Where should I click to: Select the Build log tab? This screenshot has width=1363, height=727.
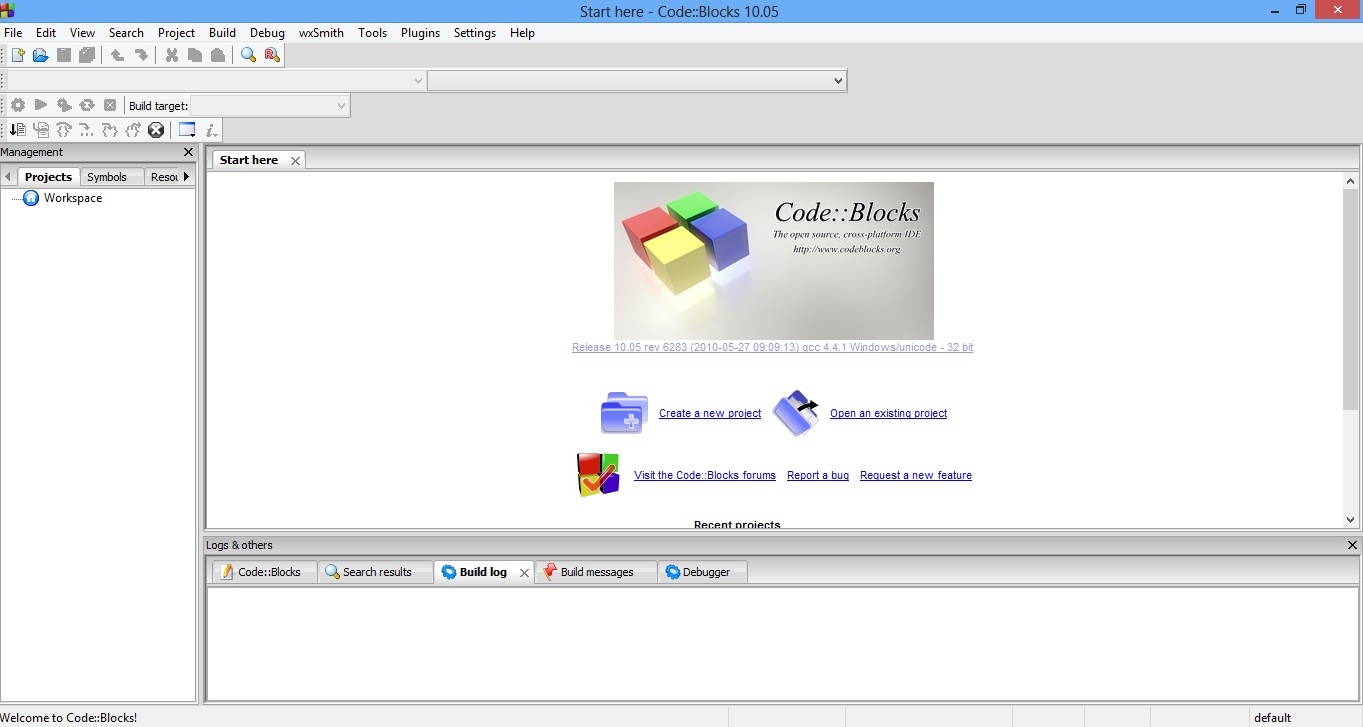coord(483,572)
